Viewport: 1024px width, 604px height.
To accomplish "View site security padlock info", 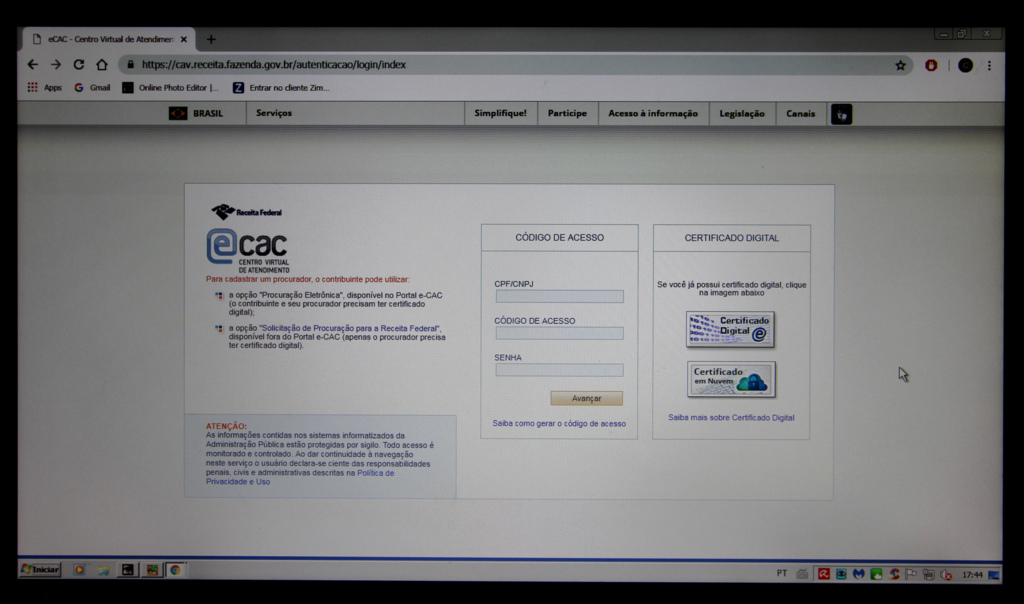I will pyautogui.click(x=130, y=65).
